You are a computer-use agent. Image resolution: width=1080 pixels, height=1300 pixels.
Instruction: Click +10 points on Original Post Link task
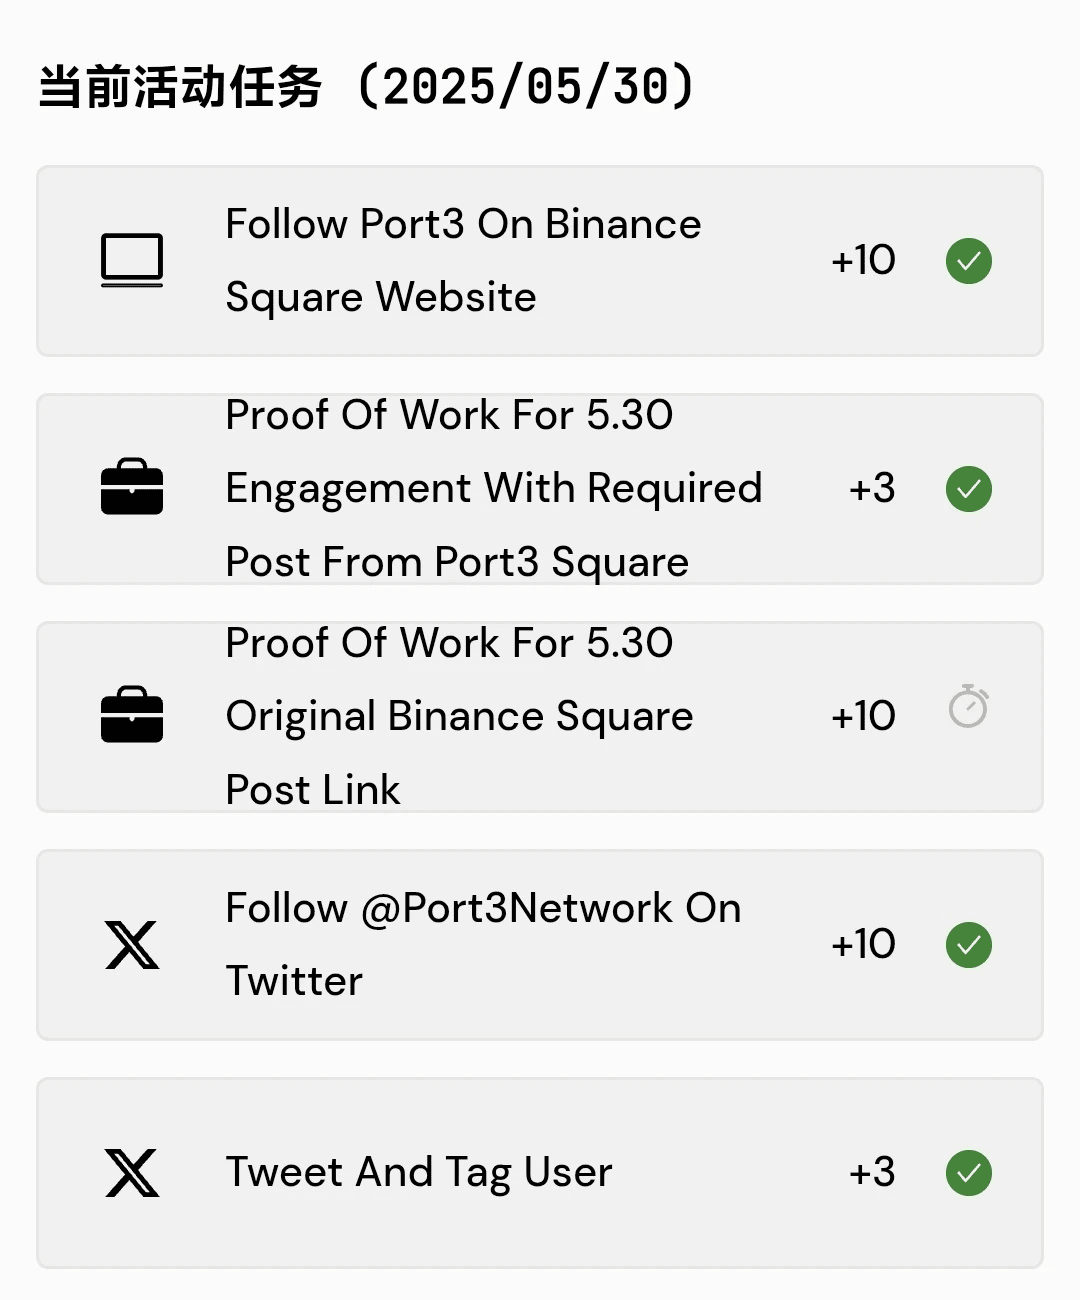tap(863, 717)
